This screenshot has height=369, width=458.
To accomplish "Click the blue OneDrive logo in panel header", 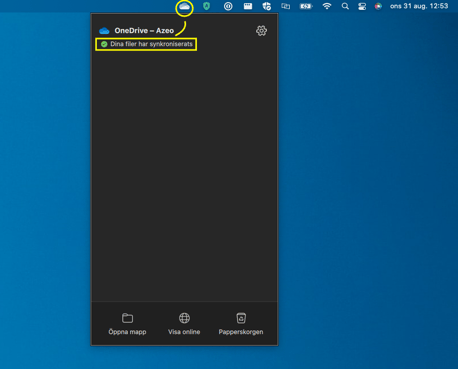I will 104,31.
